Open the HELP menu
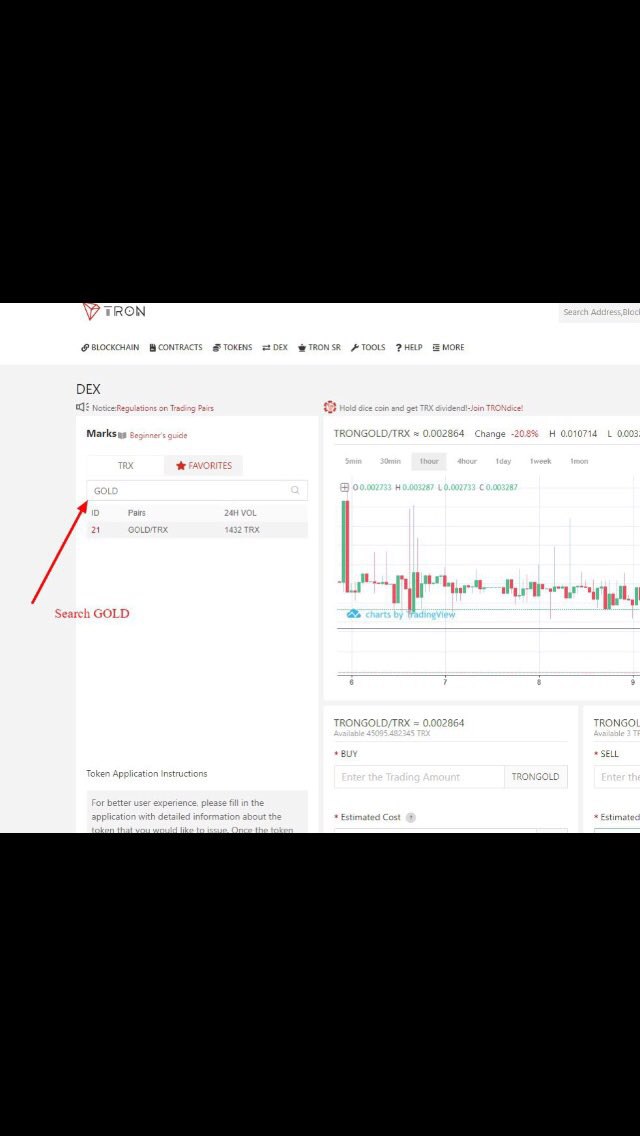This screenshot has width=640, height=1136. point(409,348)
